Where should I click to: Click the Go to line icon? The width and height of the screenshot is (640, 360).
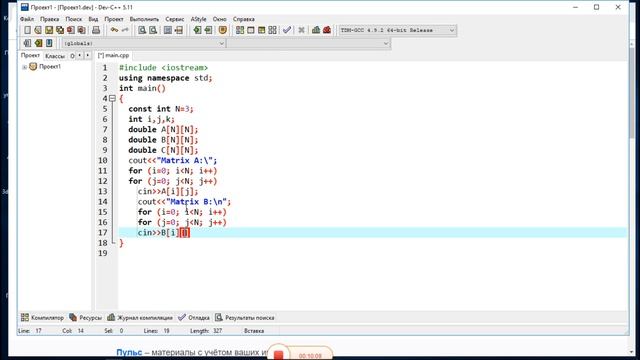point(178,30)
